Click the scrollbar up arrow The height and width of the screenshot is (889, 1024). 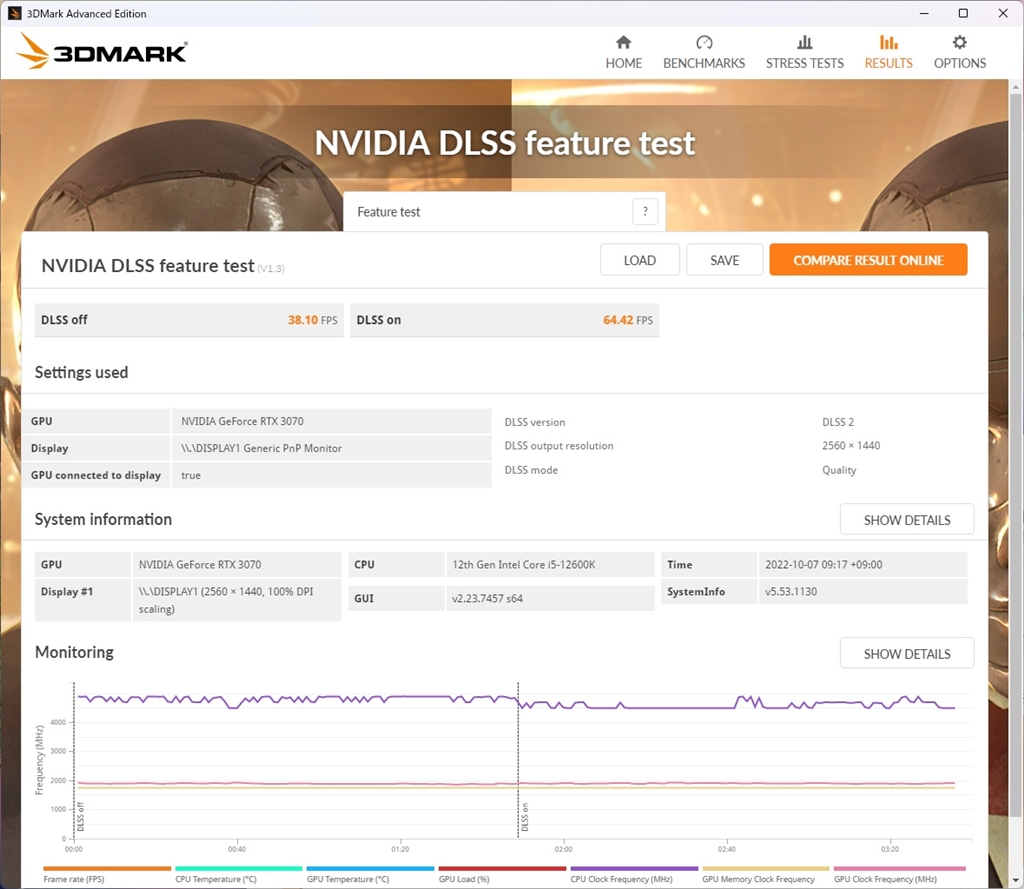1015,87
